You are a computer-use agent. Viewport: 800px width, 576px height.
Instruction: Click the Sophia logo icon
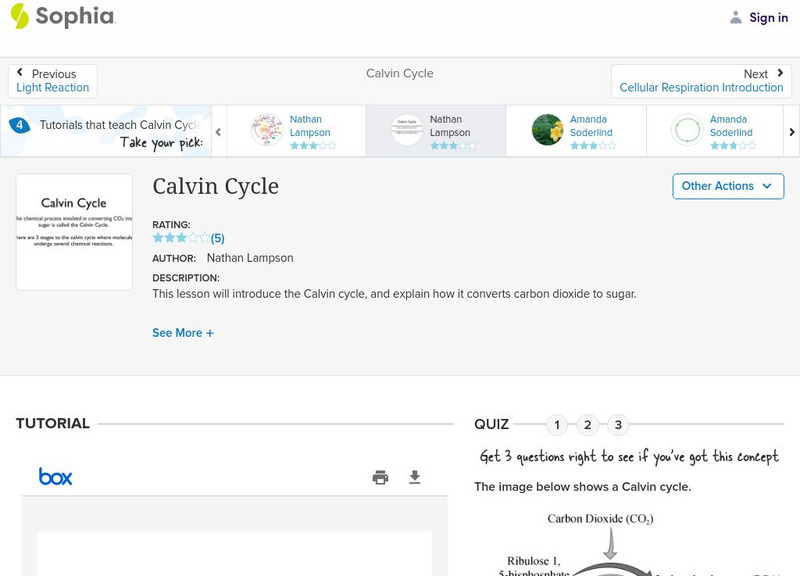pos(20,16)
